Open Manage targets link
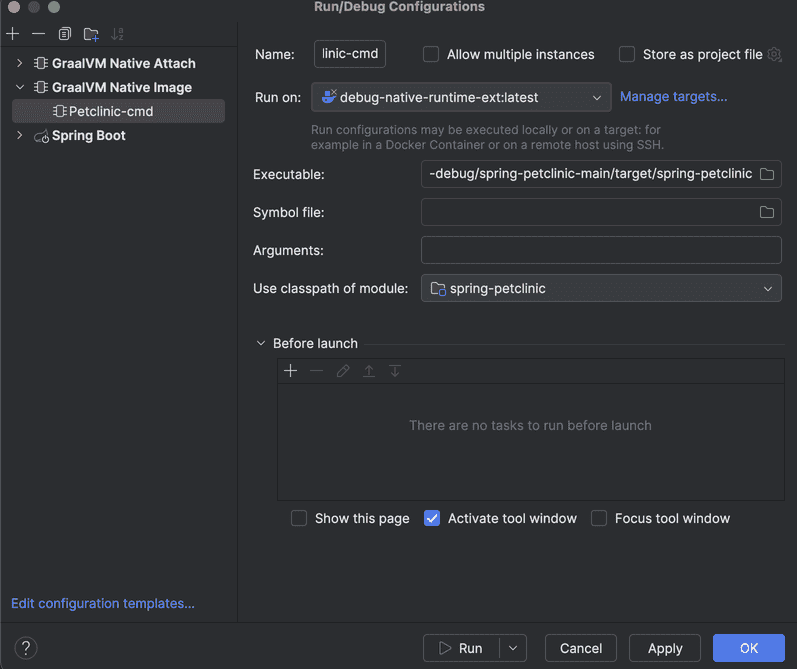 (x=673, y=97)
